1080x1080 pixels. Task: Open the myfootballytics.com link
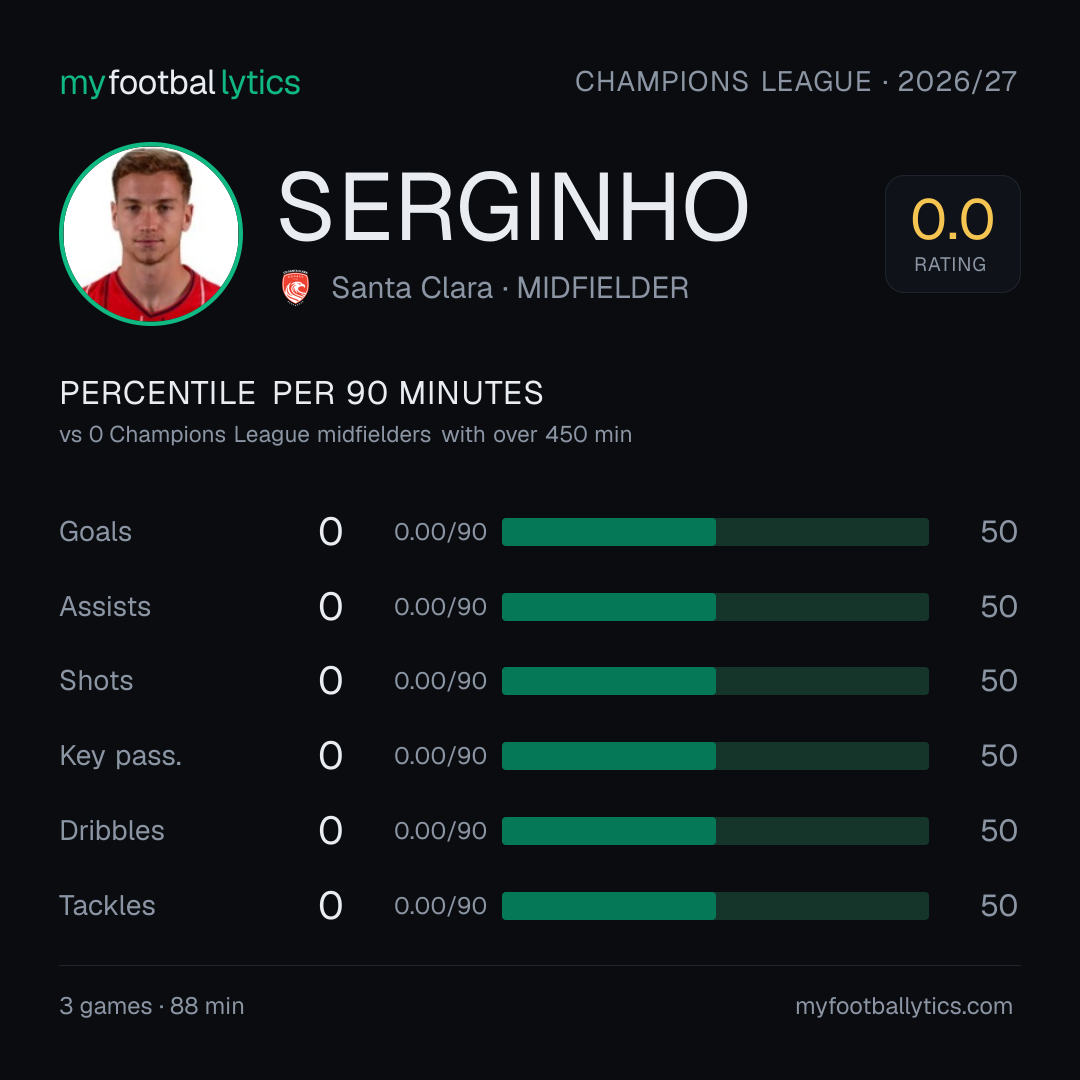click(904, 1006)
